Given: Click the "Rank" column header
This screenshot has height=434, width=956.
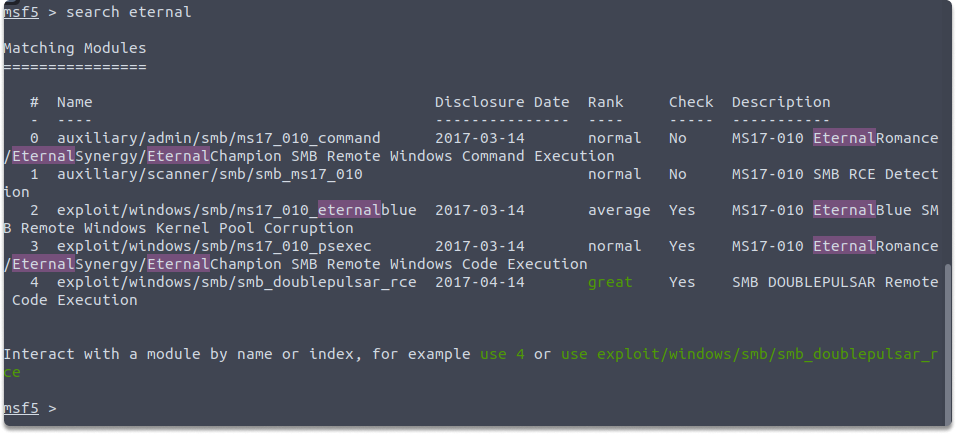Looking at the screenshot, I should point(605,102).
